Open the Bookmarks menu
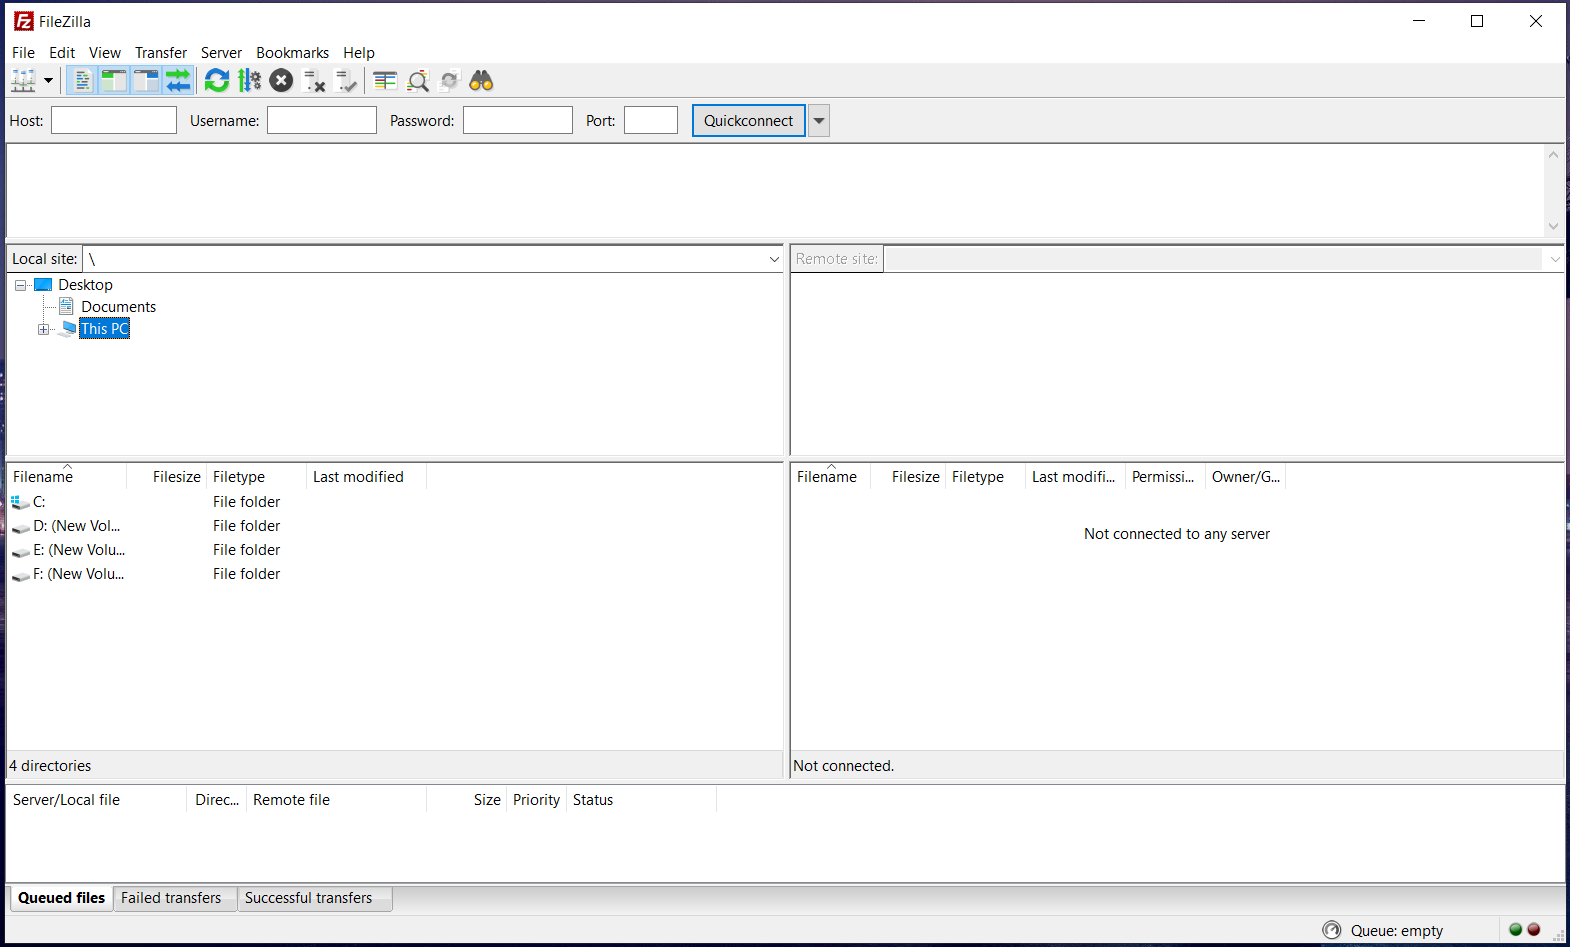The image size is (1570, 947). click(292, 53)
